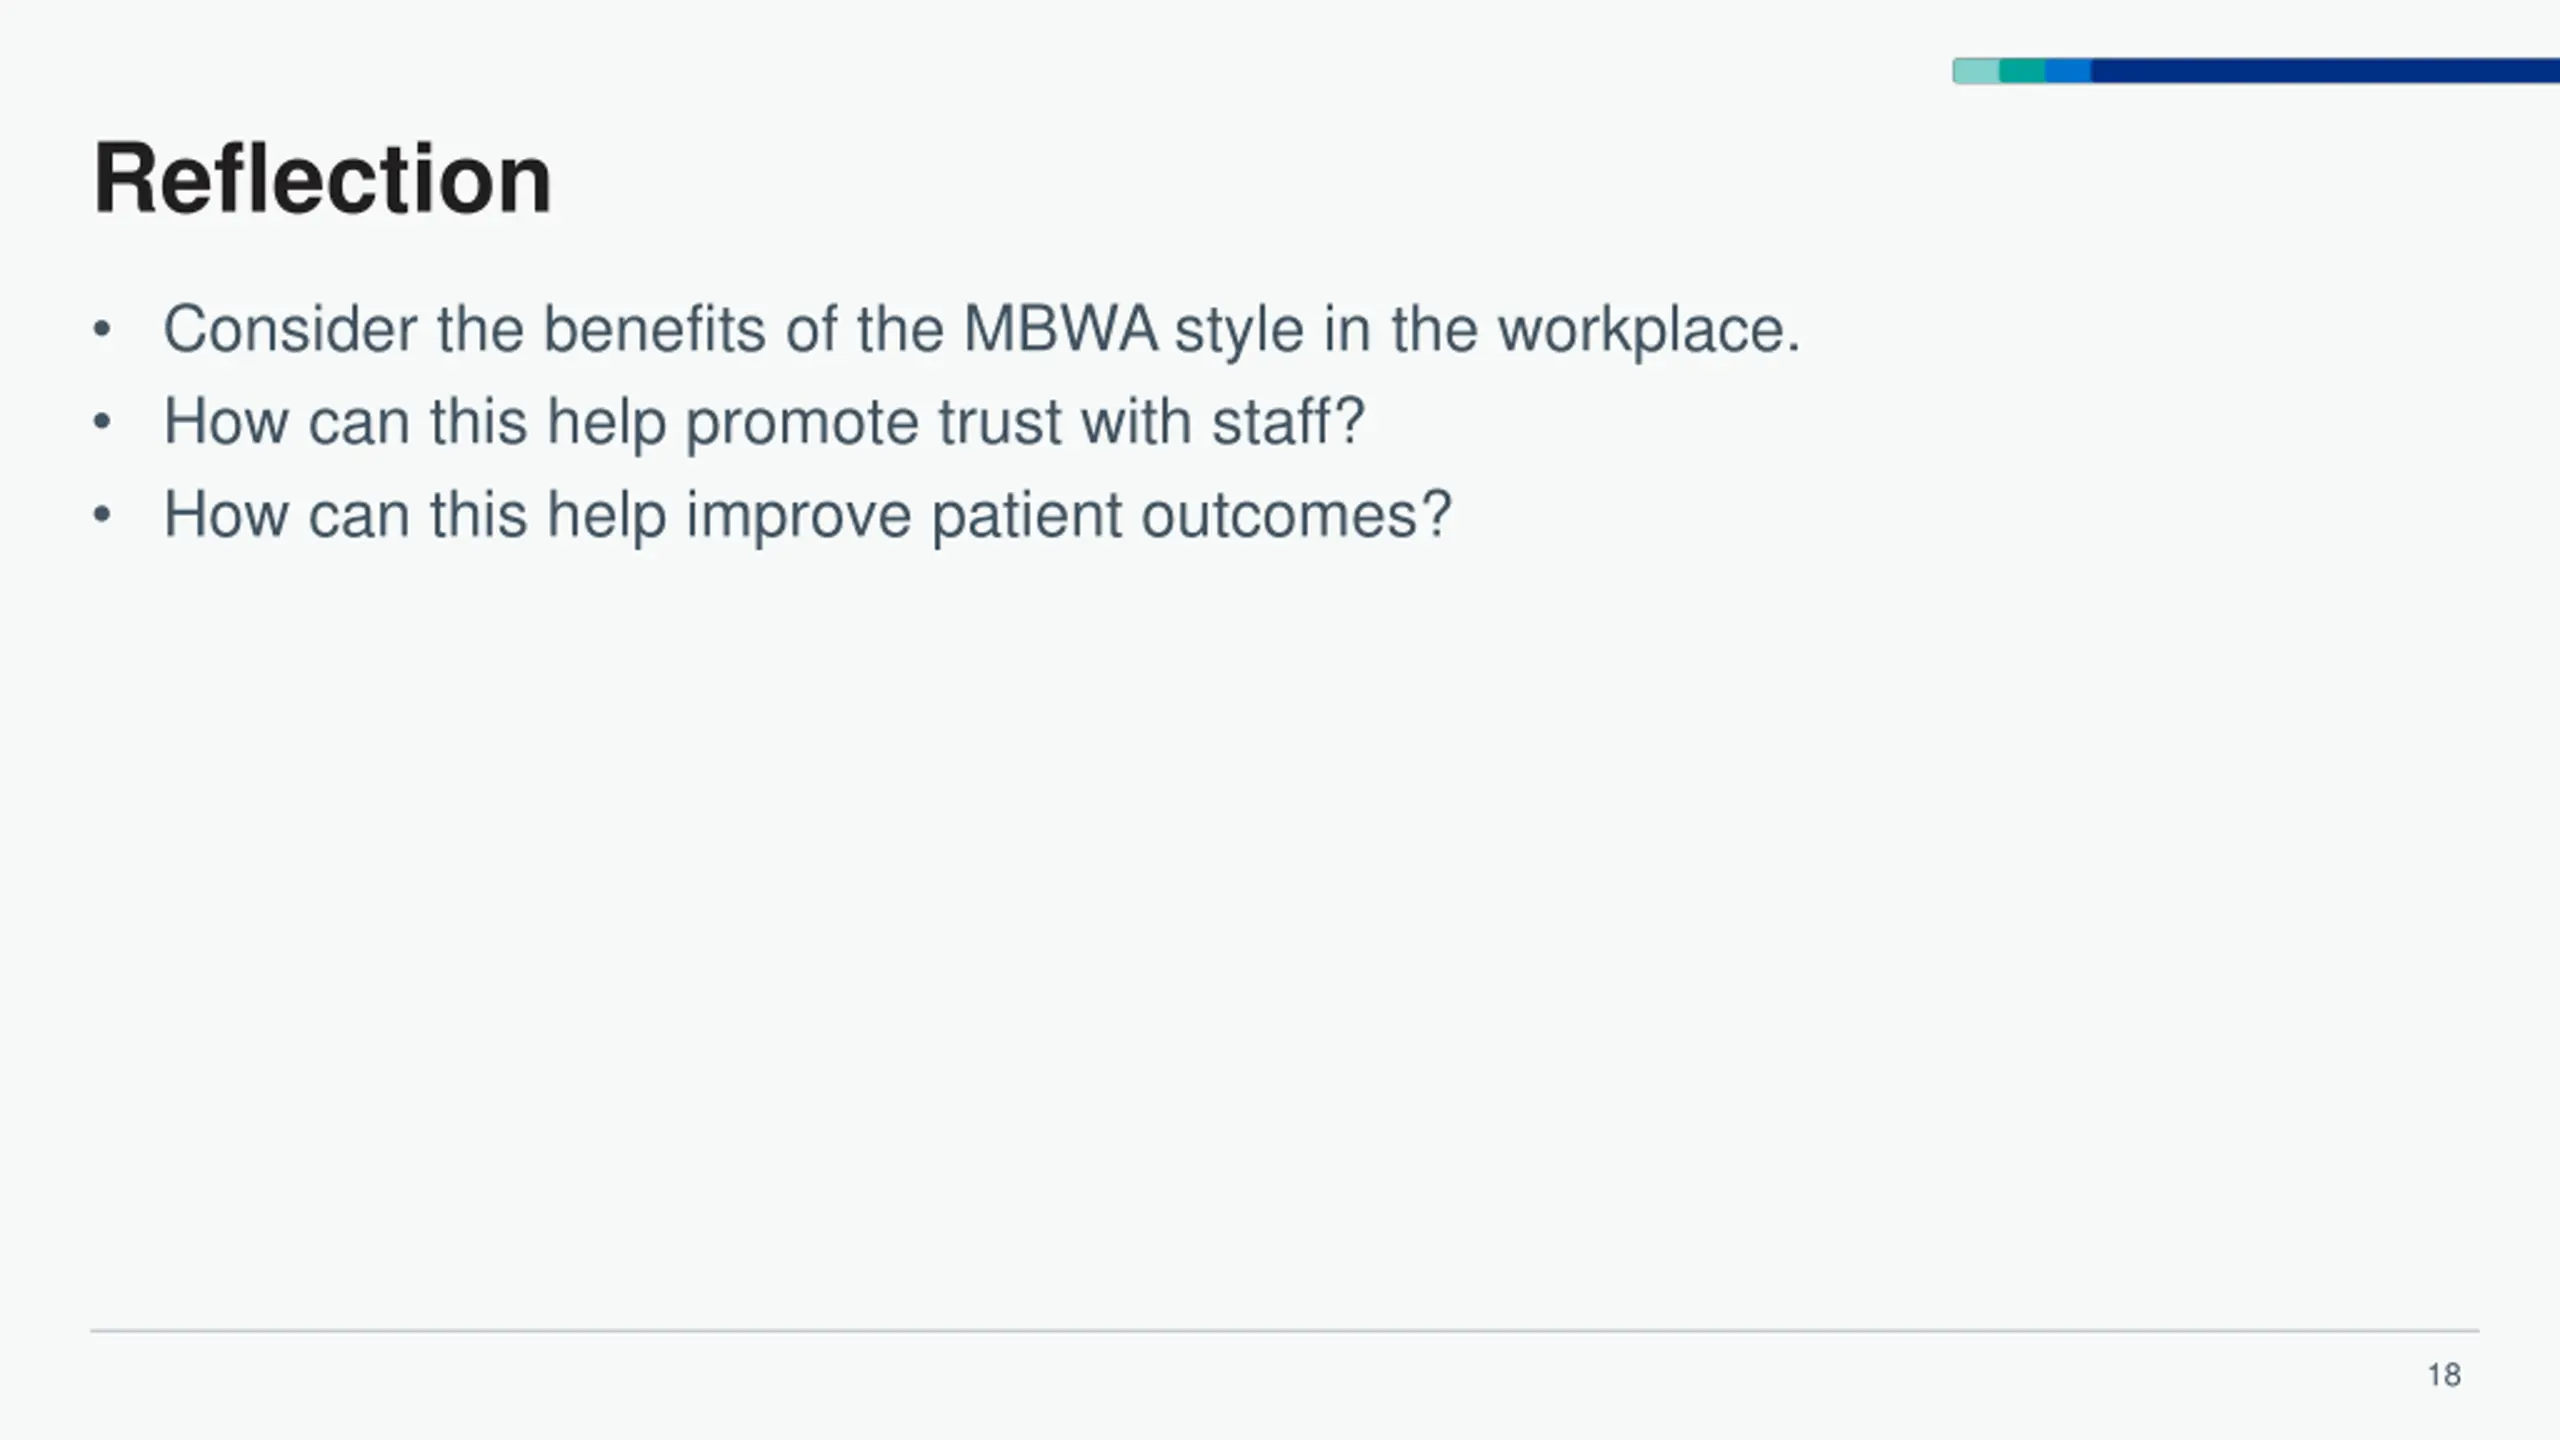This screenshot has width=2560, height=1440.
Task: Click the word "staff?" in second bullet
Action: [1288, 421]
